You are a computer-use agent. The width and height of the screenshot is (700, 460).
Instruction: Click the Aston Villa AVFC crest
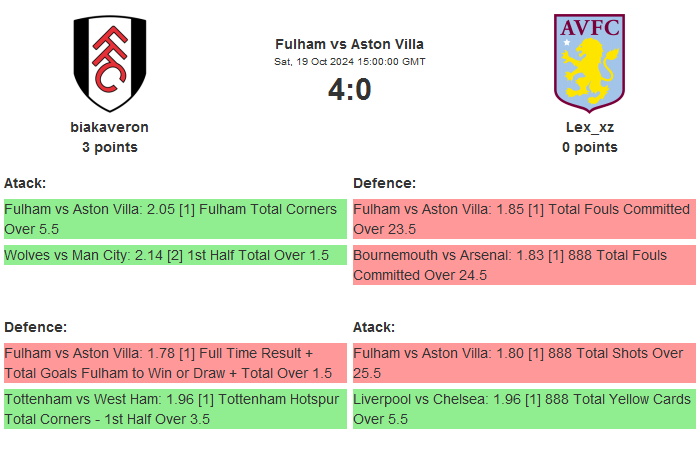589,62
